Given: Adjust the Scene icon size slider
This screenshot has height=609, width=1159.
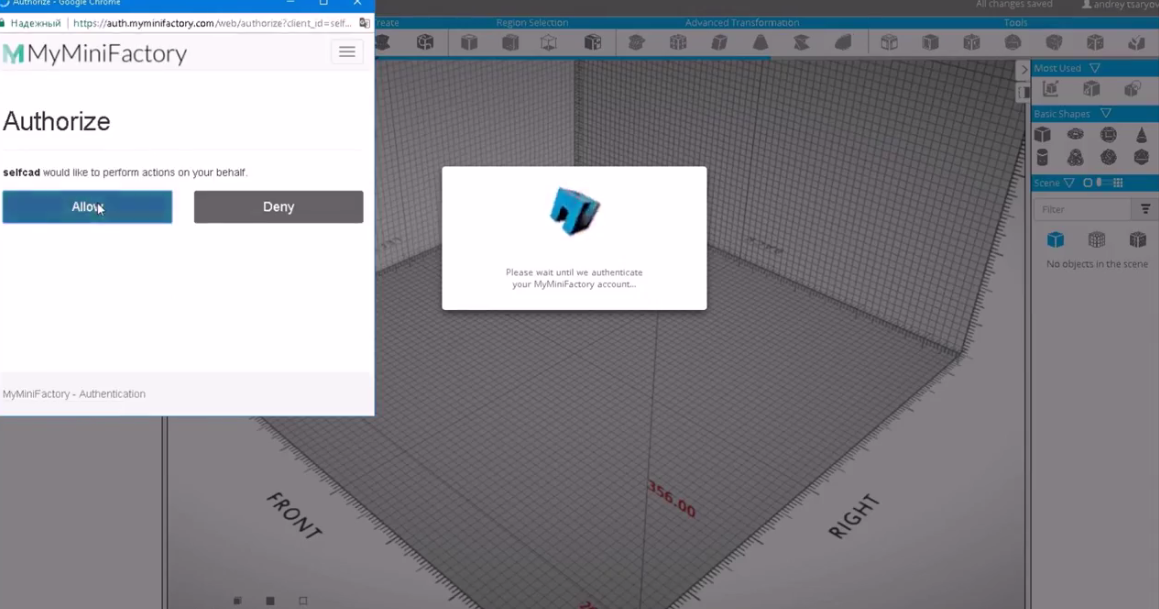Looking at the screenshot, I should click(x=1101, y=183).
